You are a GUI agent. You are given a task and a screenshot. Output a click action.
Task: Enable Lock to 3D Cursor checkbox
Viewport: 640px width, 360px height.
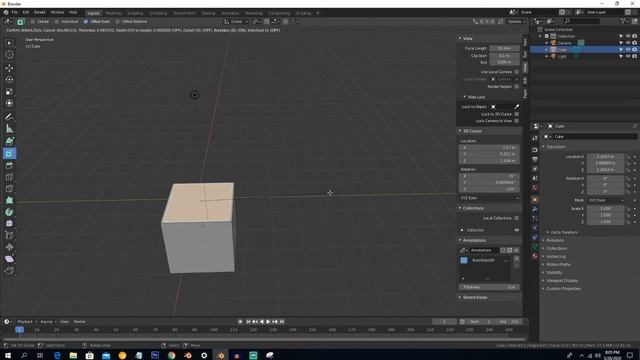click(516, 114)
